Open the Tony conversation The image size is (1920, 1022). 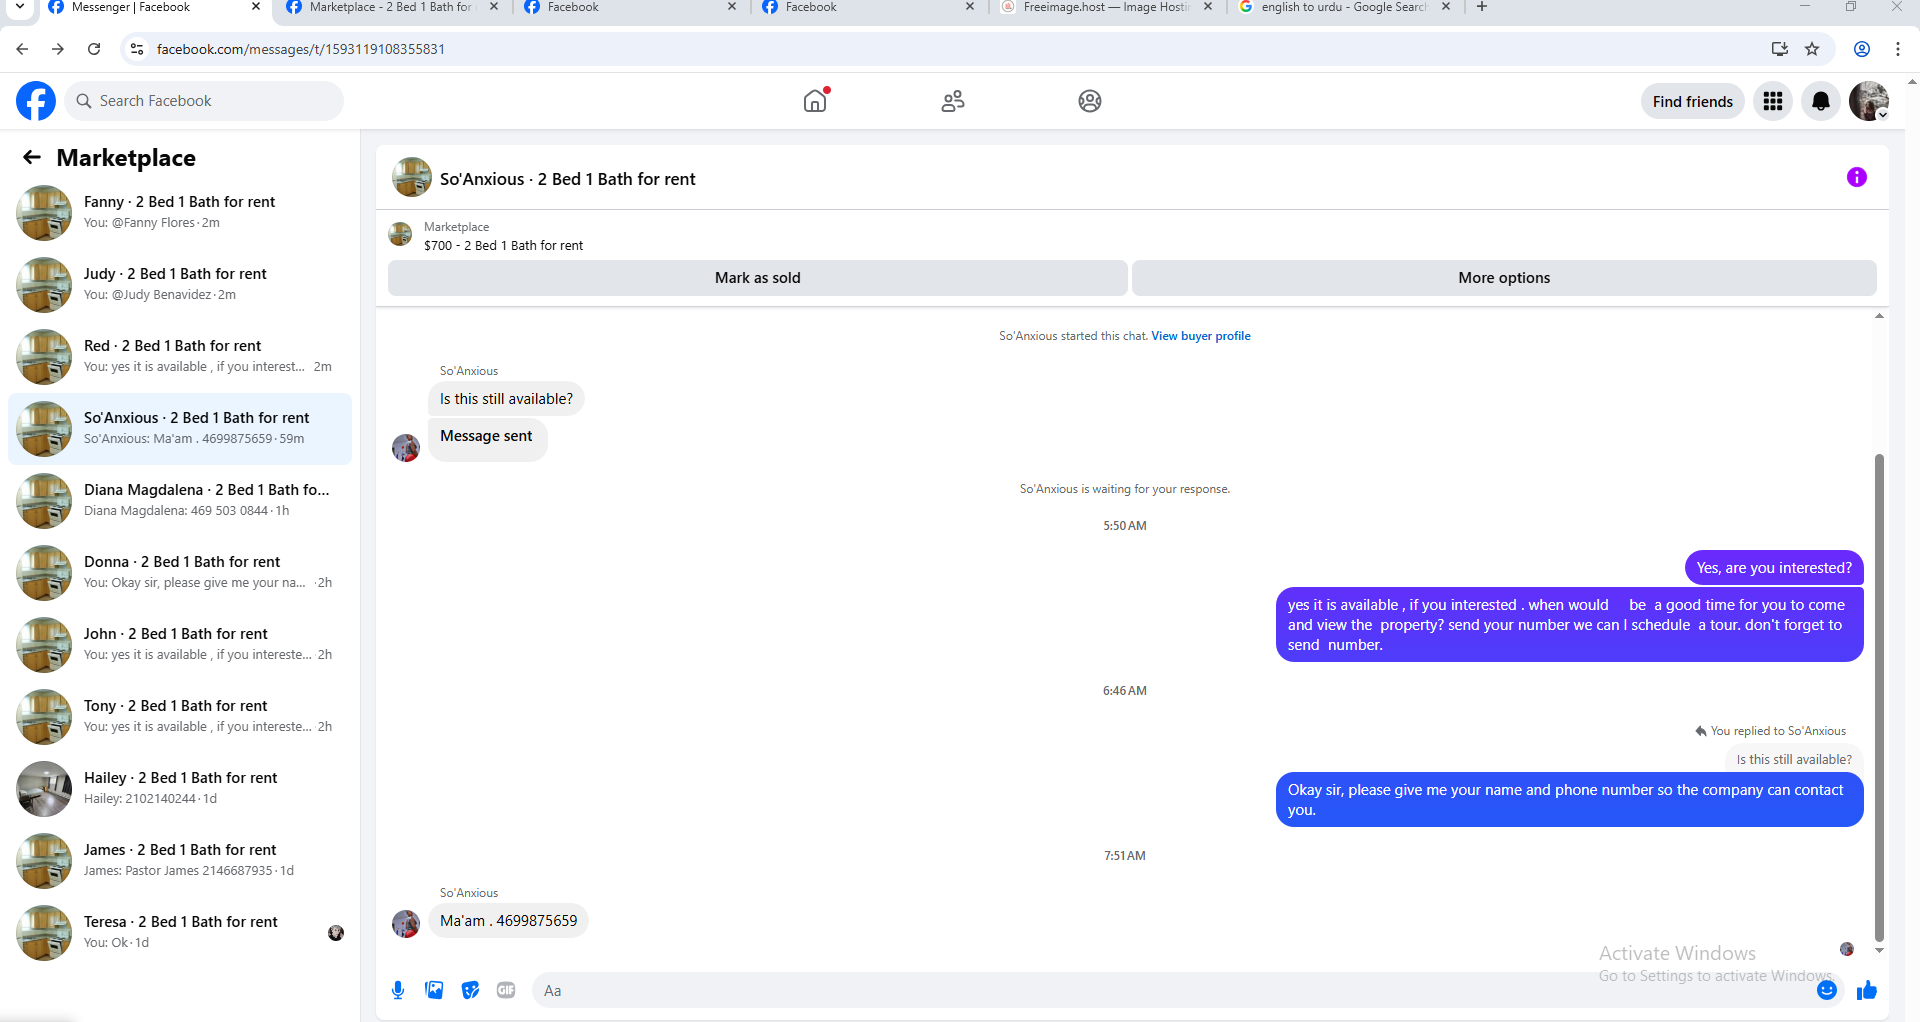click(x=180, y=717)
